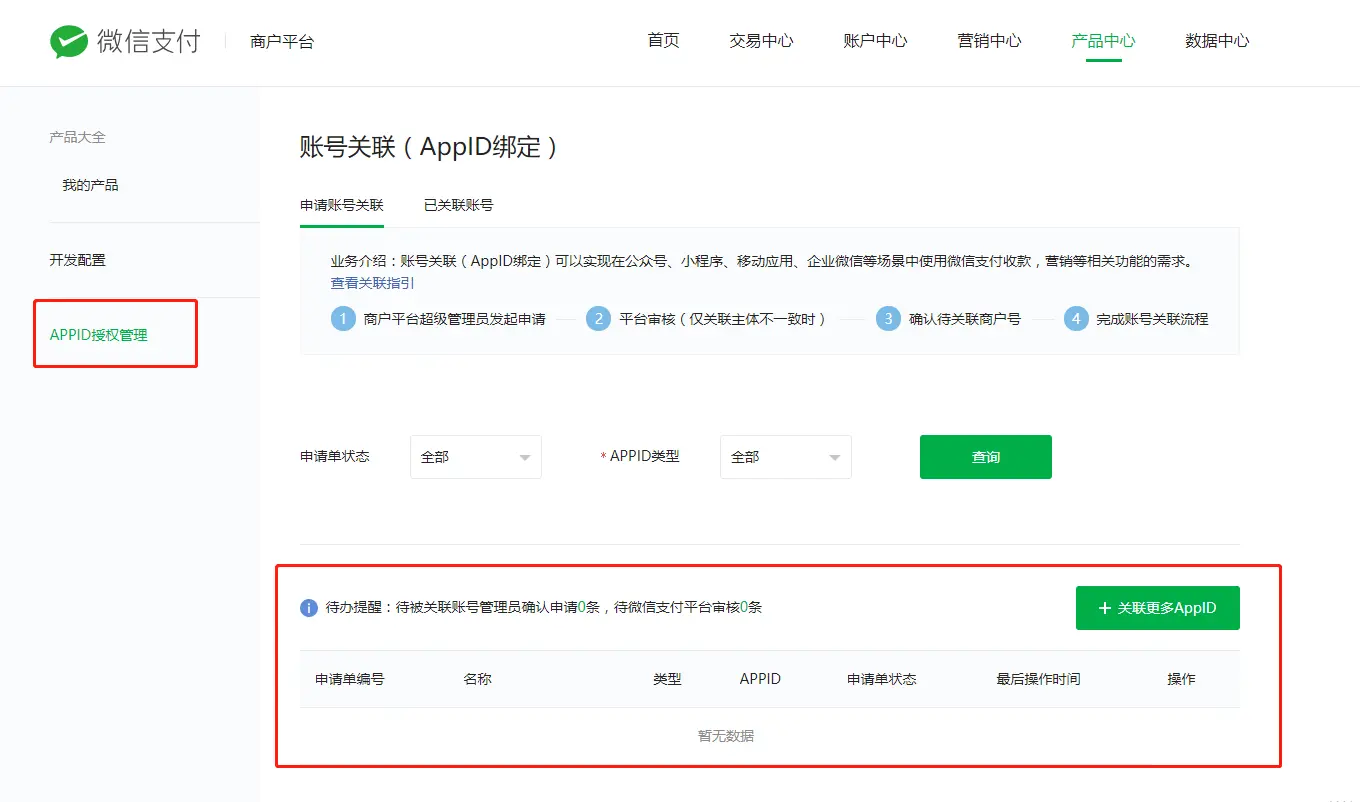Open 营销中心 from the top menu

(989, 41)
